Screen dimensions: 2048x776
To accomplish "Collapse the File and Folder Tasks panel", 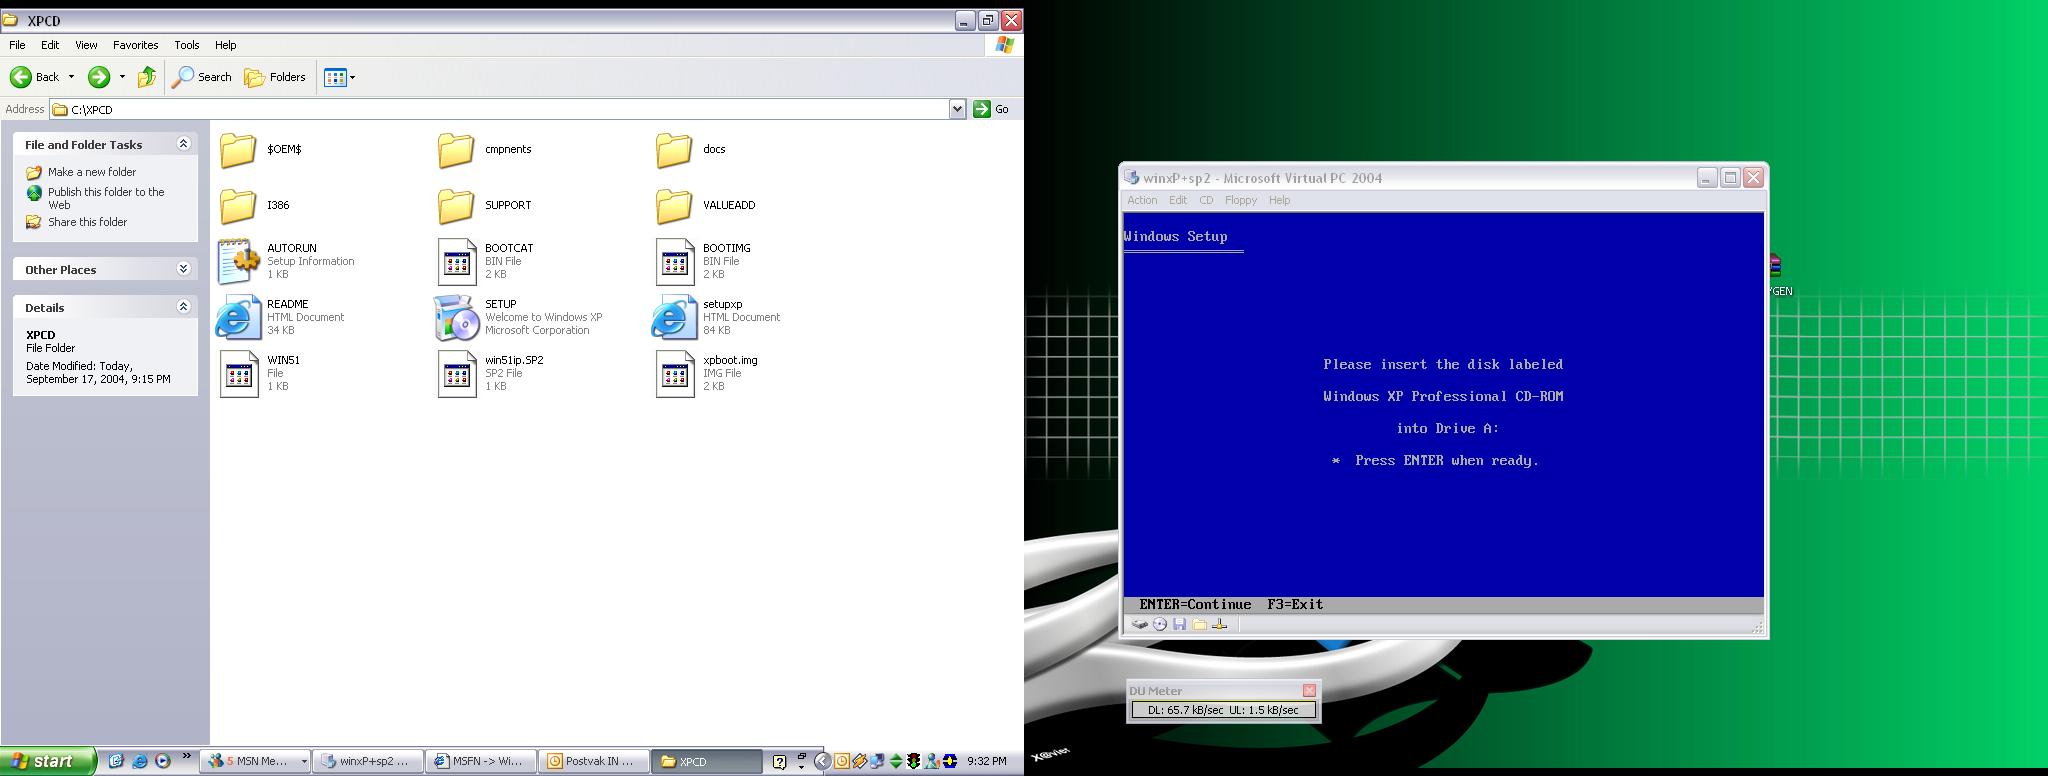I will coord(183,144).
